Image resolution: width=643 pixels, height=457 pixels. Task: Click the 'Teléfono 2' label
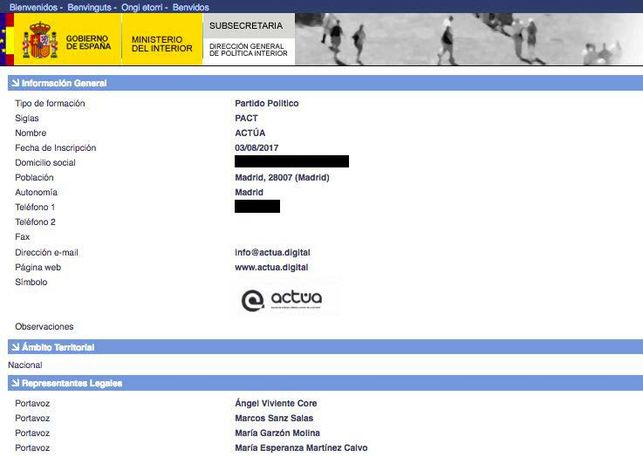coord(35,222)
